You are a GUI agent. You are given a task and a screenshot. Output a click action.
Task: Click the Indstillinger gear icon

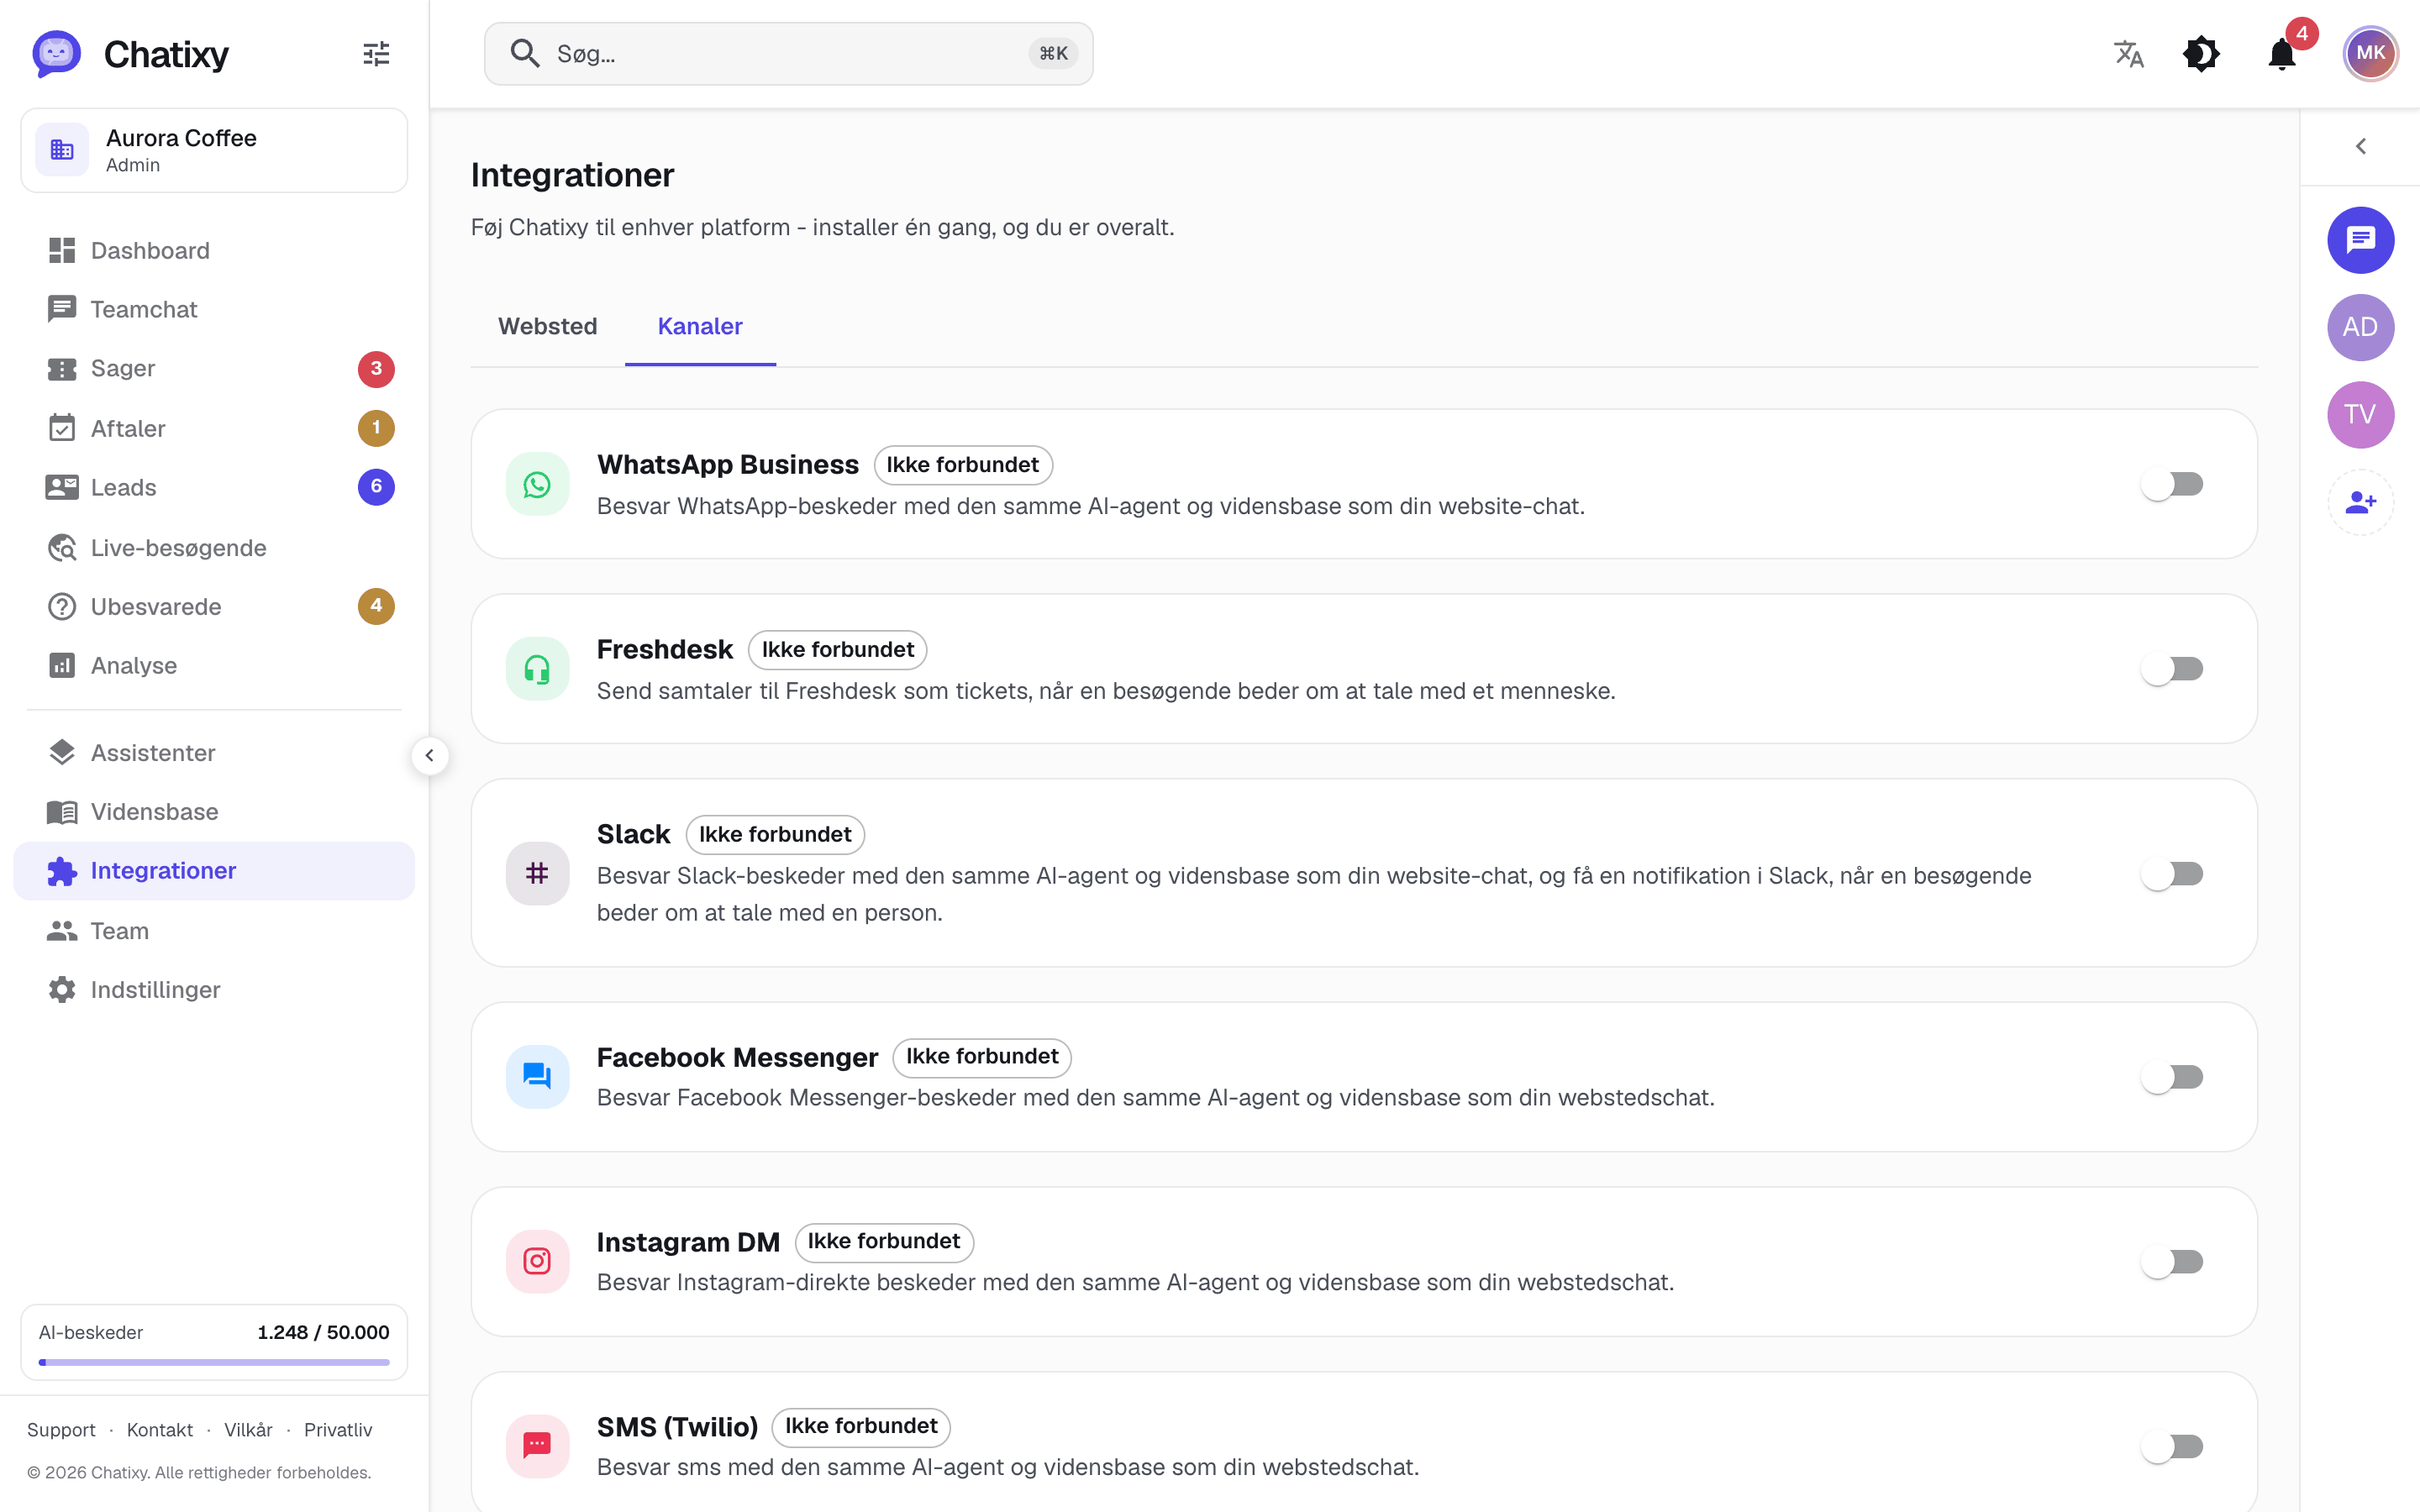point(62,990)
